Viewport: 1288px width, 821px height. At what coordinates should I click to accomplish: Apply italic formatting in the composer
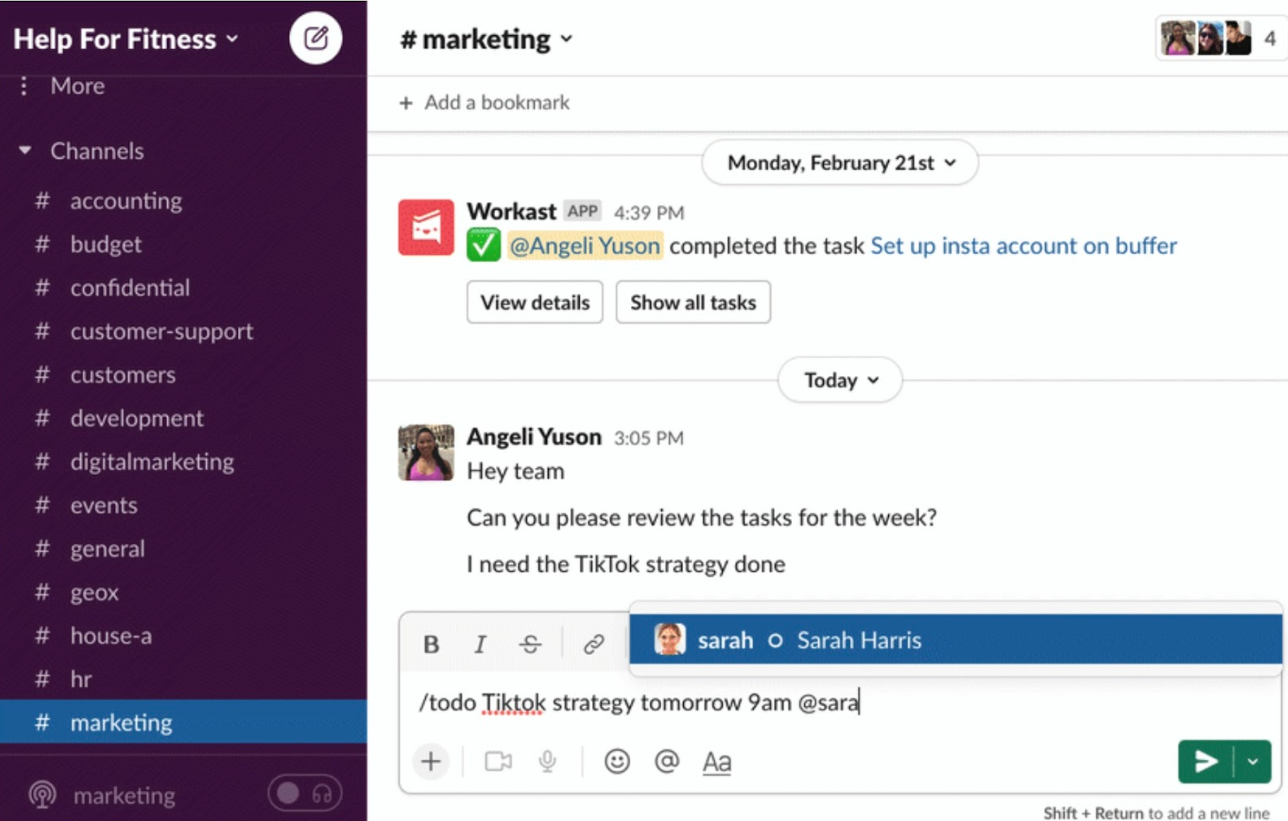(x=480, y=644)
